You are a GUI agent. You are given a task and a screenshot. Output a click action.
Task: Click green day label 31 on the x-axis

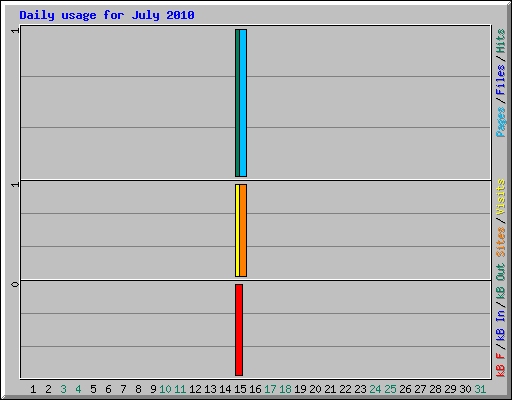click(480, 389)
